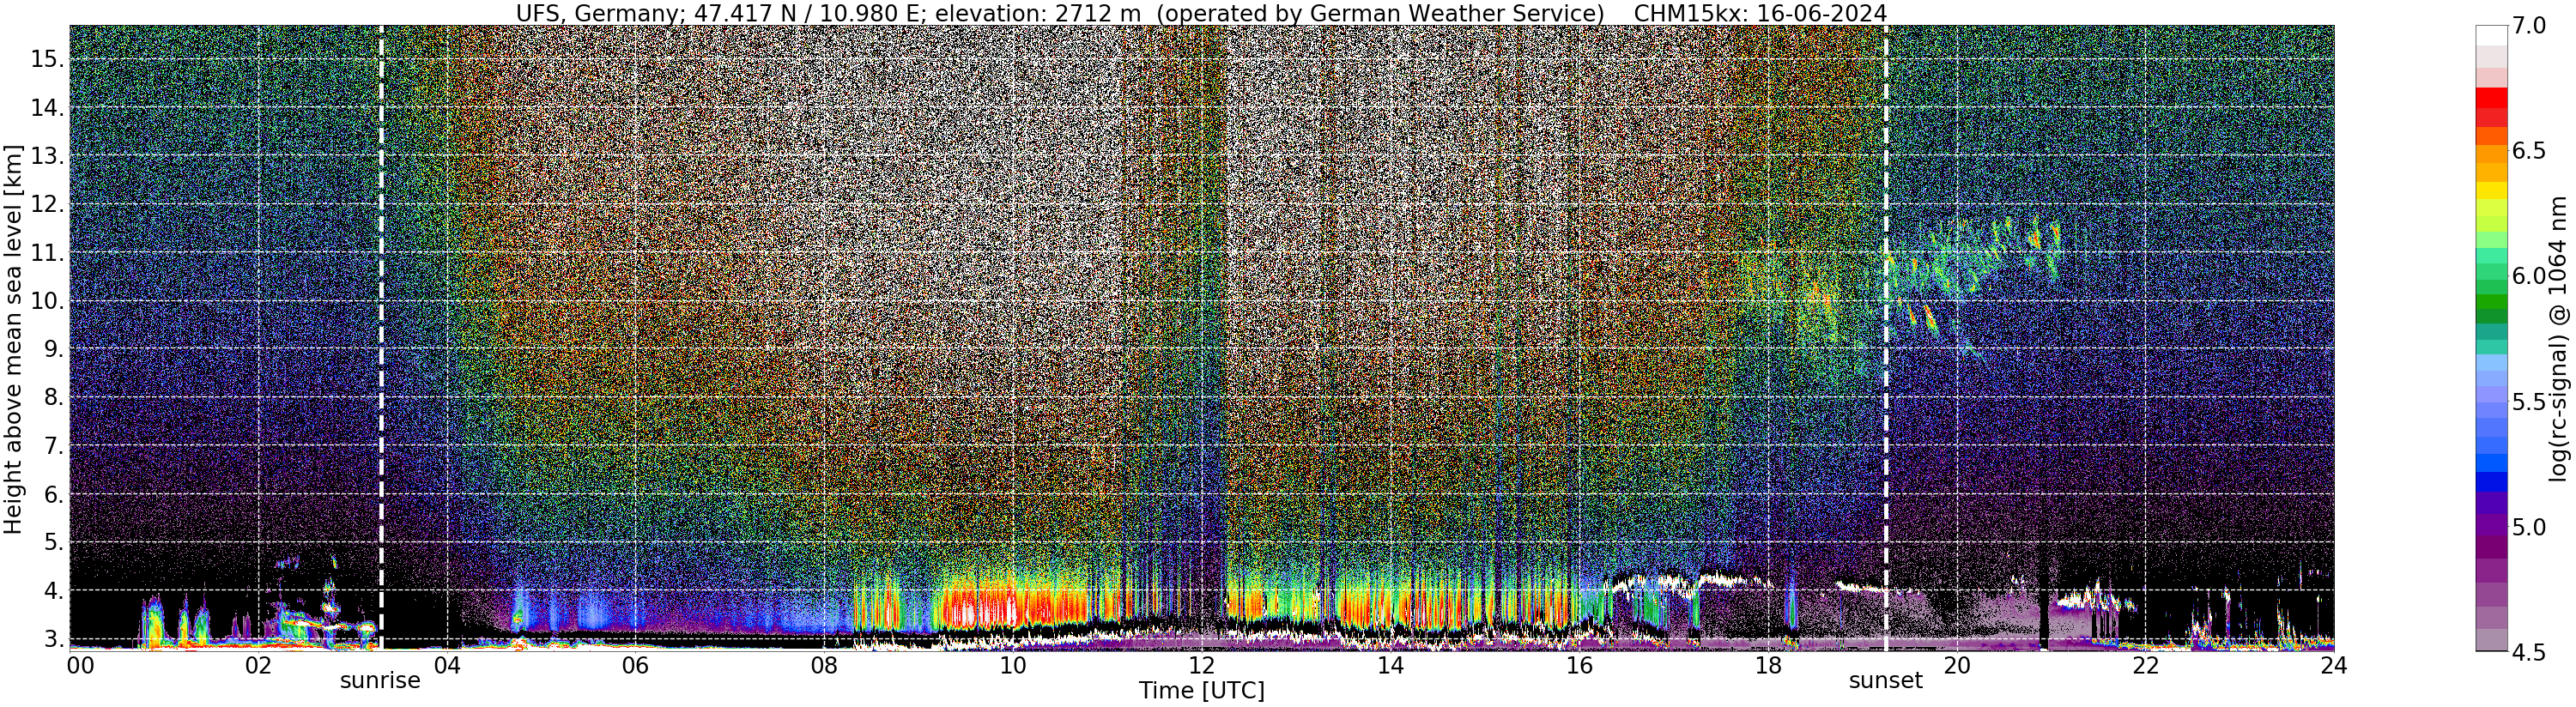Viewport: 2576px width, 707px height.
Task: Click the '04' time tick label
Action: 447,666
